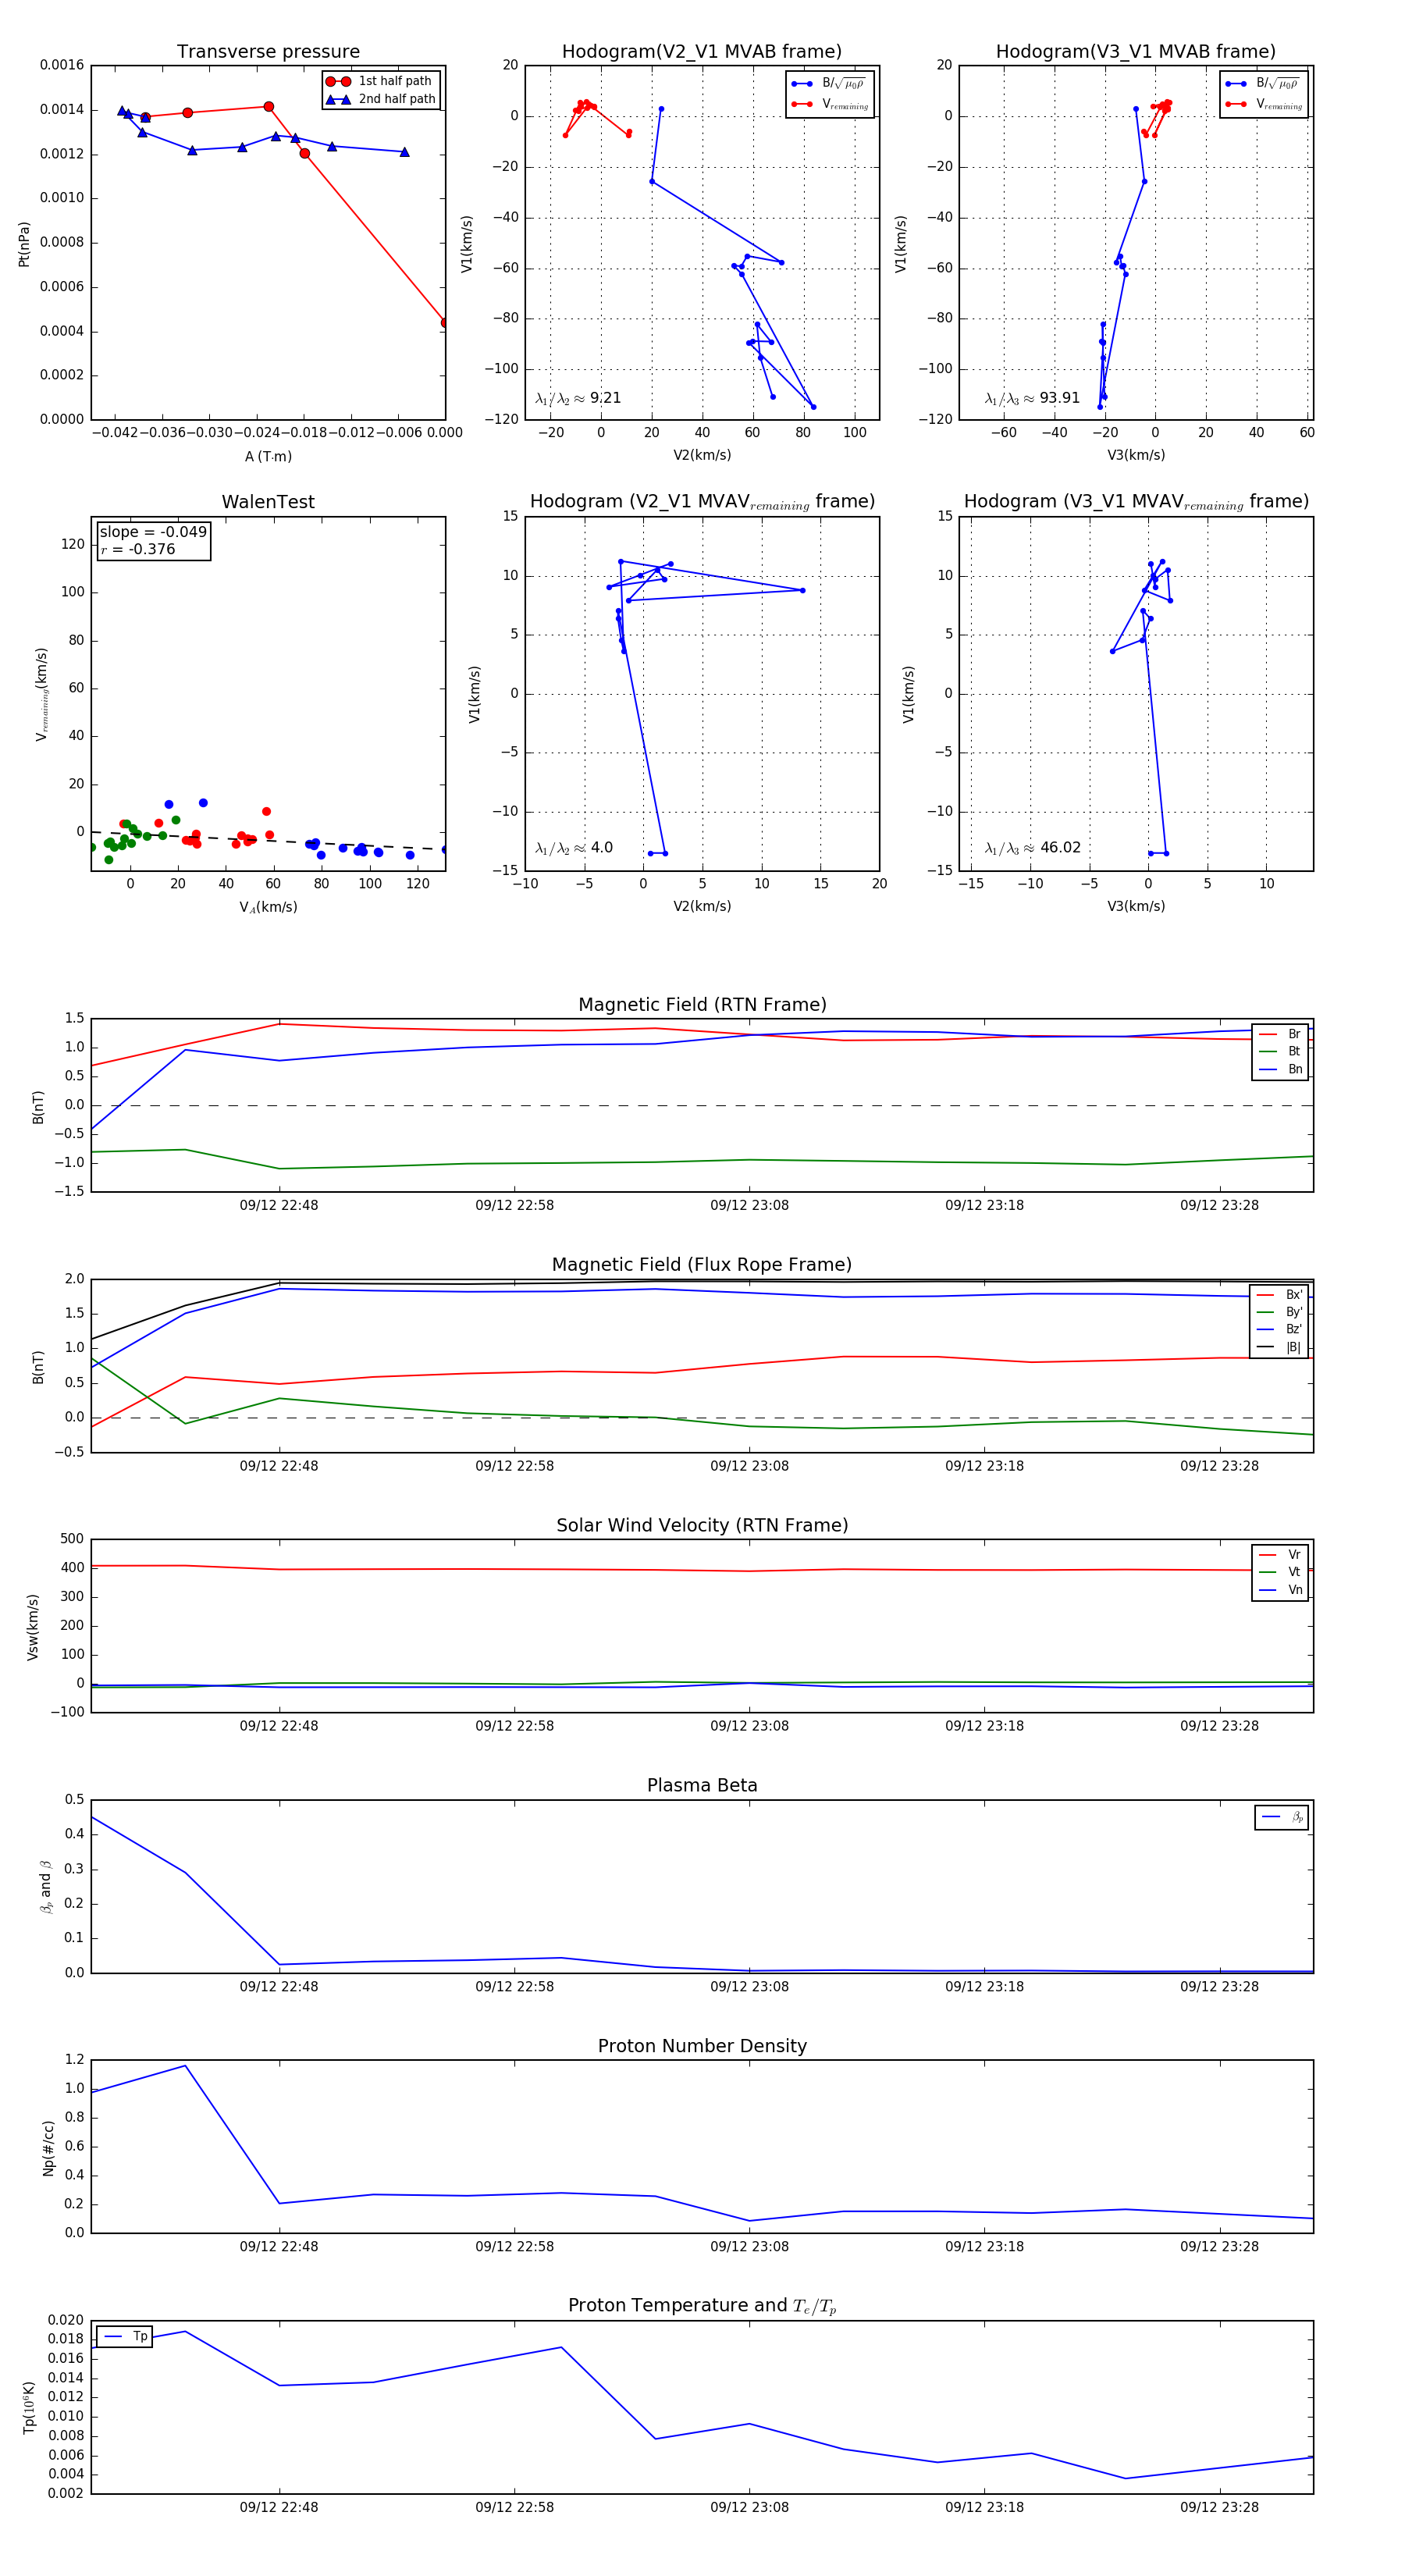Click "09/12 23:18" tick under RTN Magnetic Field
Viewport: 1405px width, 2576px height.
984,1205
